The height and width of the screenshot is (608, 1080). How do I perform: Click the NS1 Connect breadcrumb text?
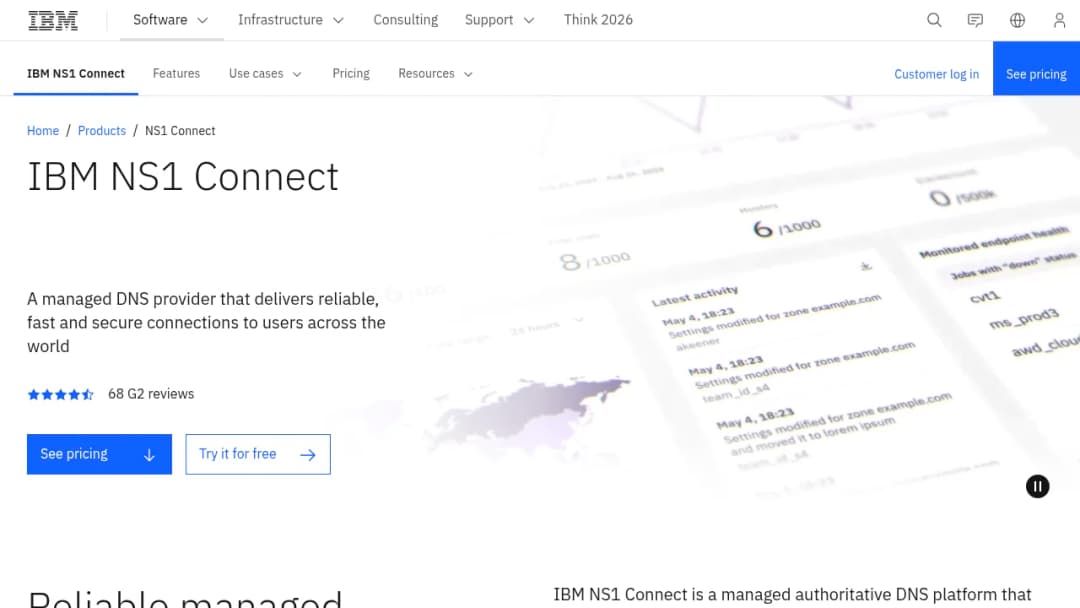(180, 131)
